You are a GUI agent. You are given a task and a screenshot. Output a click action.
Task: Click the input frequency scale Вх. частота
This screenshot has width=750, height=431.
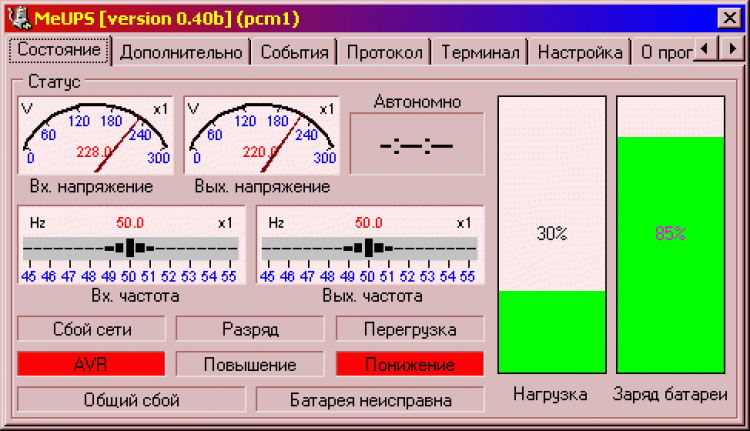pos(132,245)
